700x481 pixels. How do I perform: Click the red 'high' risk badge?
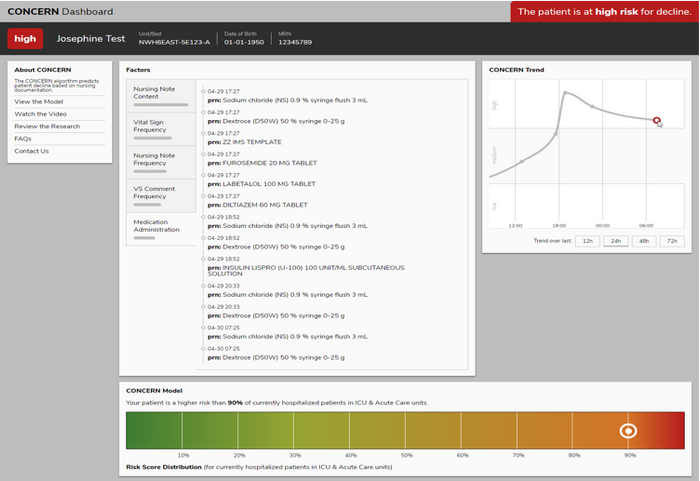pos(25,39)
